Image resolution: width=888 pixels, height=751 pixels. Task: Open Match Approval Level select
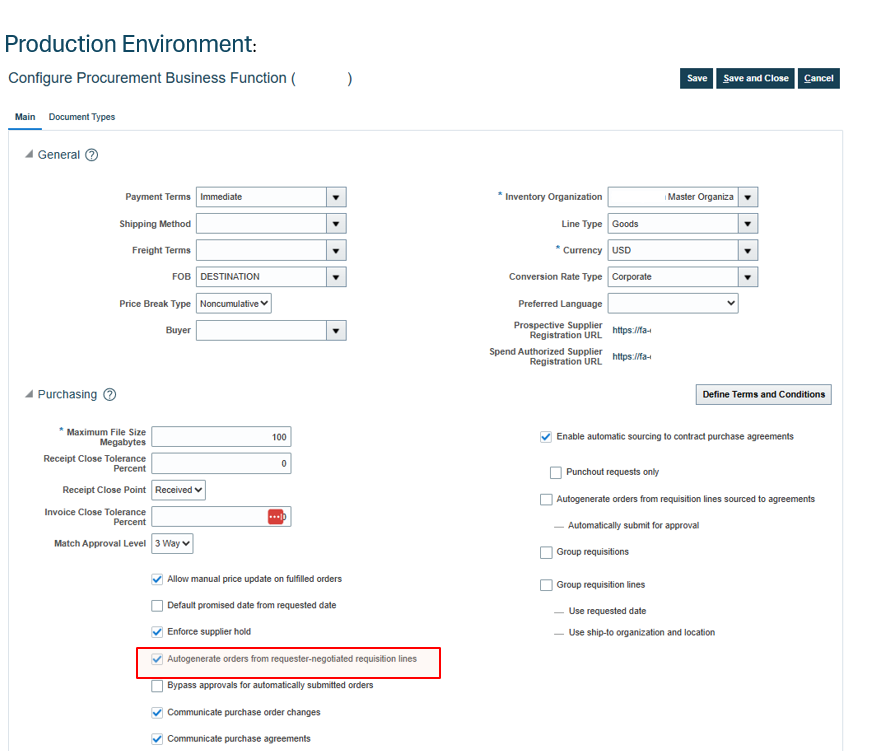(172, 543)
